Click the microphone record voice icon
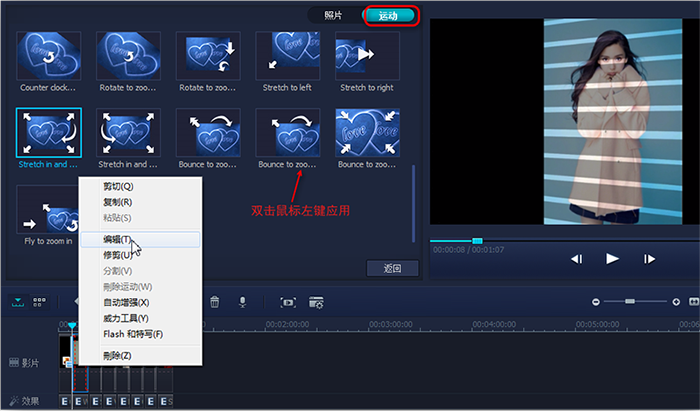This screenshot has width=700, height=411. [242, 302]
